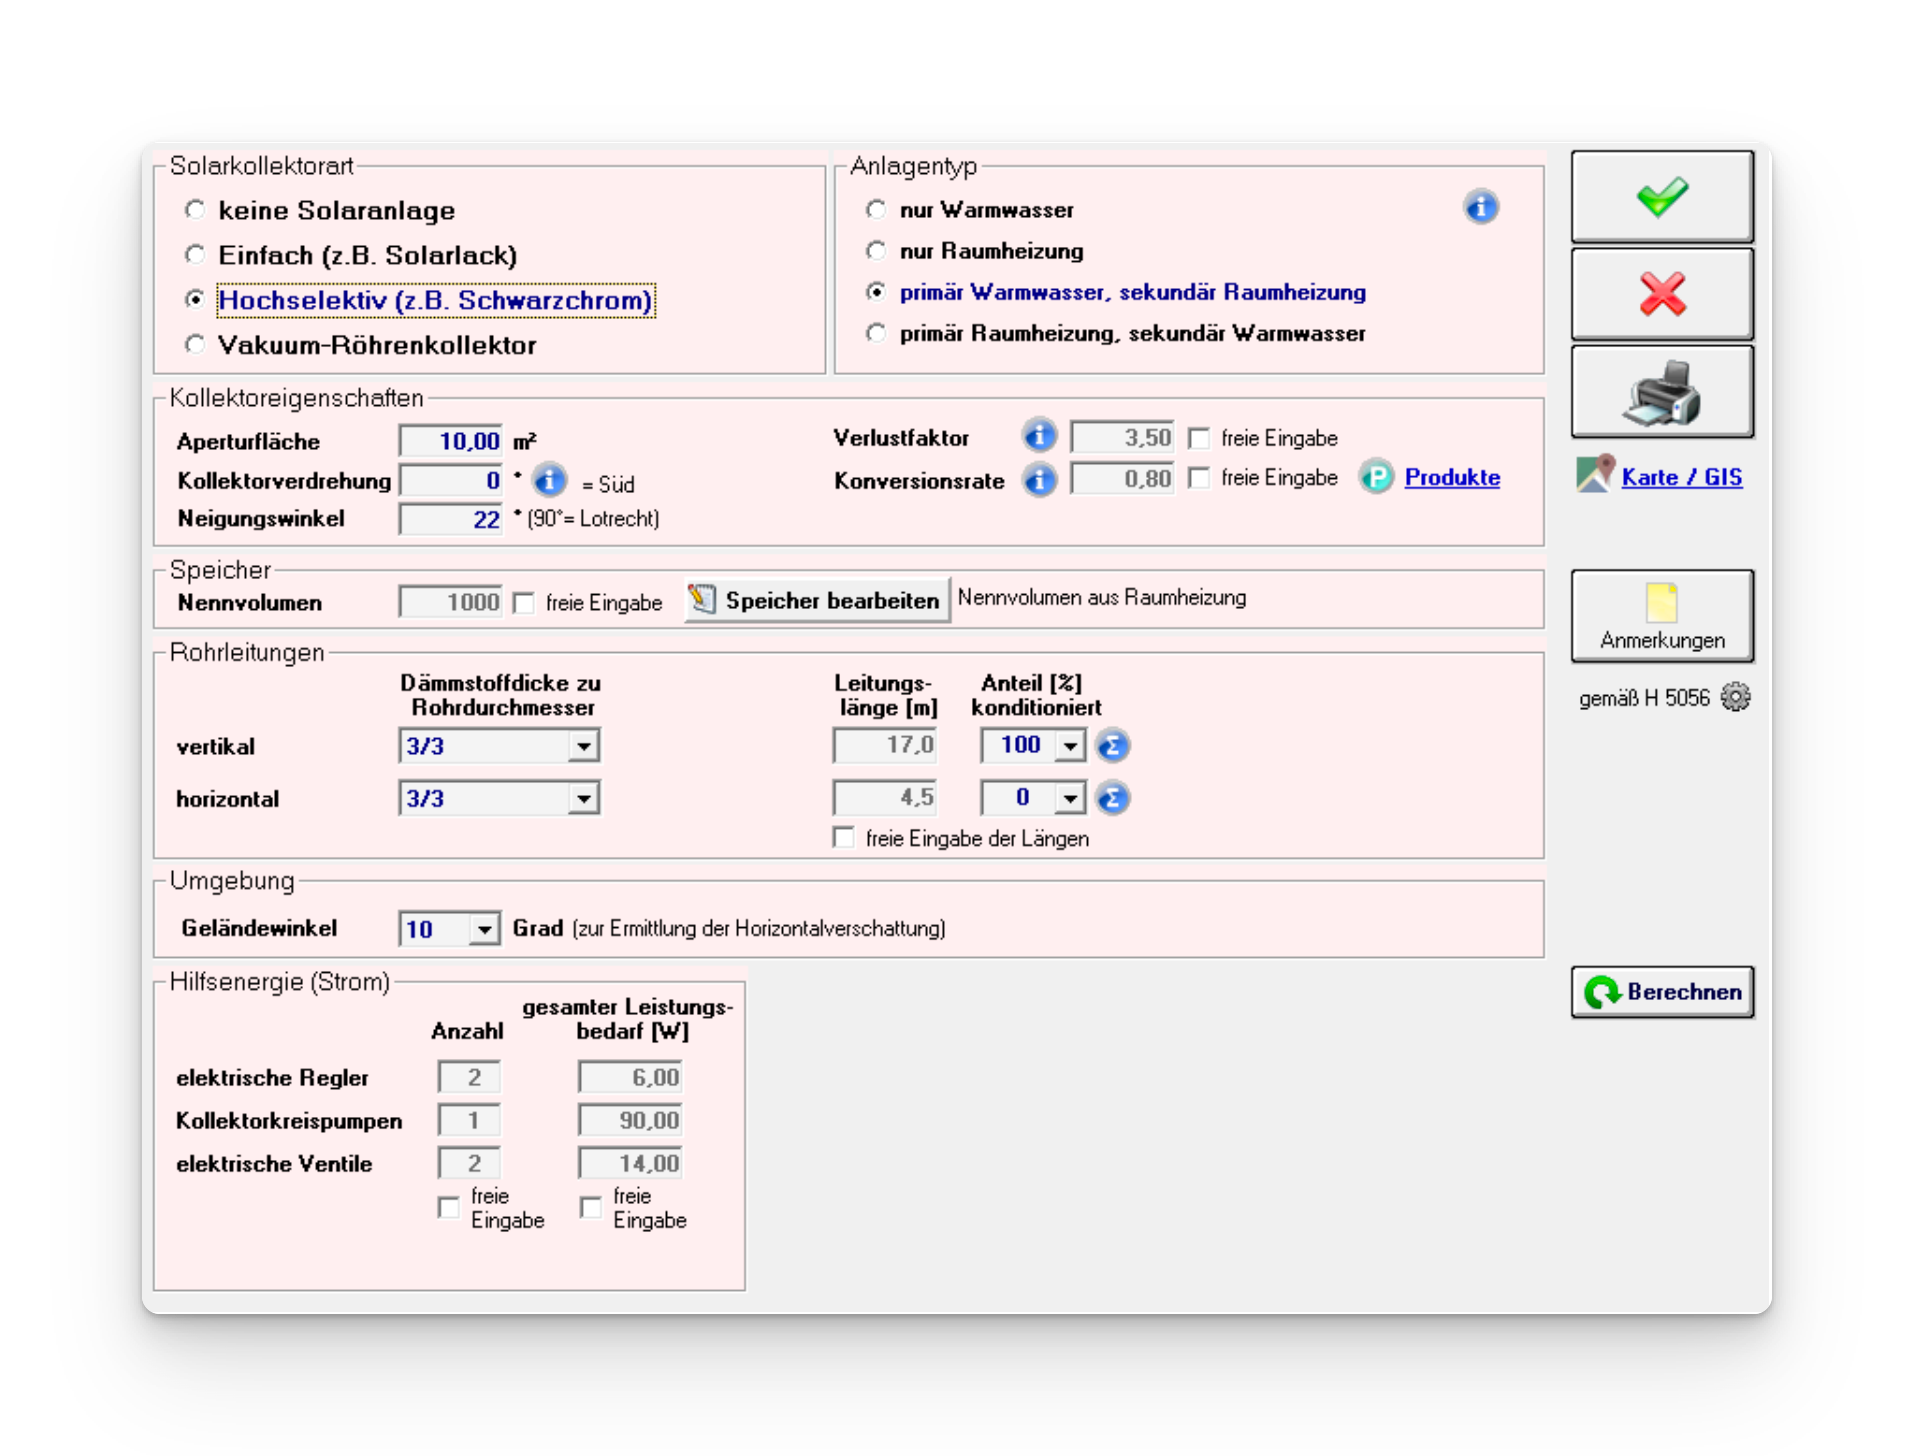Viewport: 1914px width, 1456px height.
Task: Click the sum icon for horizontal pipes
Action: 1112,798
